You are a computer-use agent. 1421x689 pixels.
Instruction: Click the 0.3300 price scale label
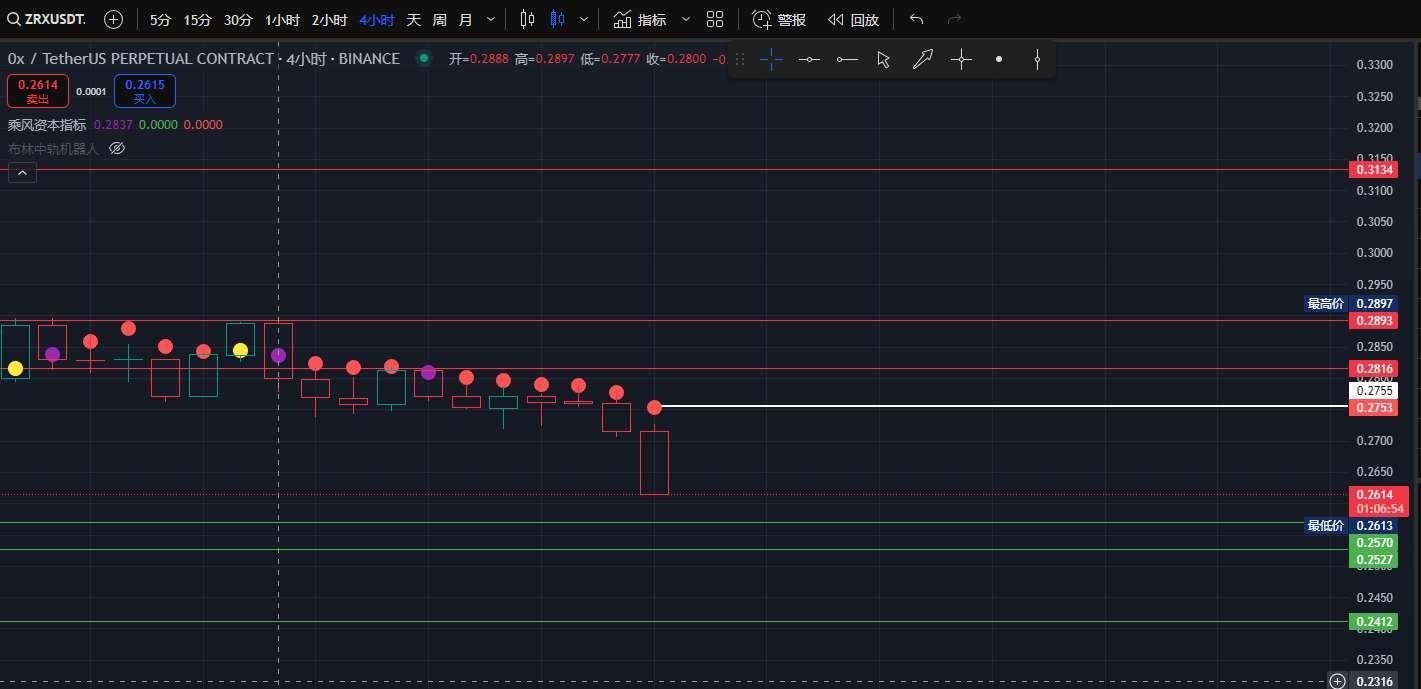pyautogui.click(x=1374, y=65)
